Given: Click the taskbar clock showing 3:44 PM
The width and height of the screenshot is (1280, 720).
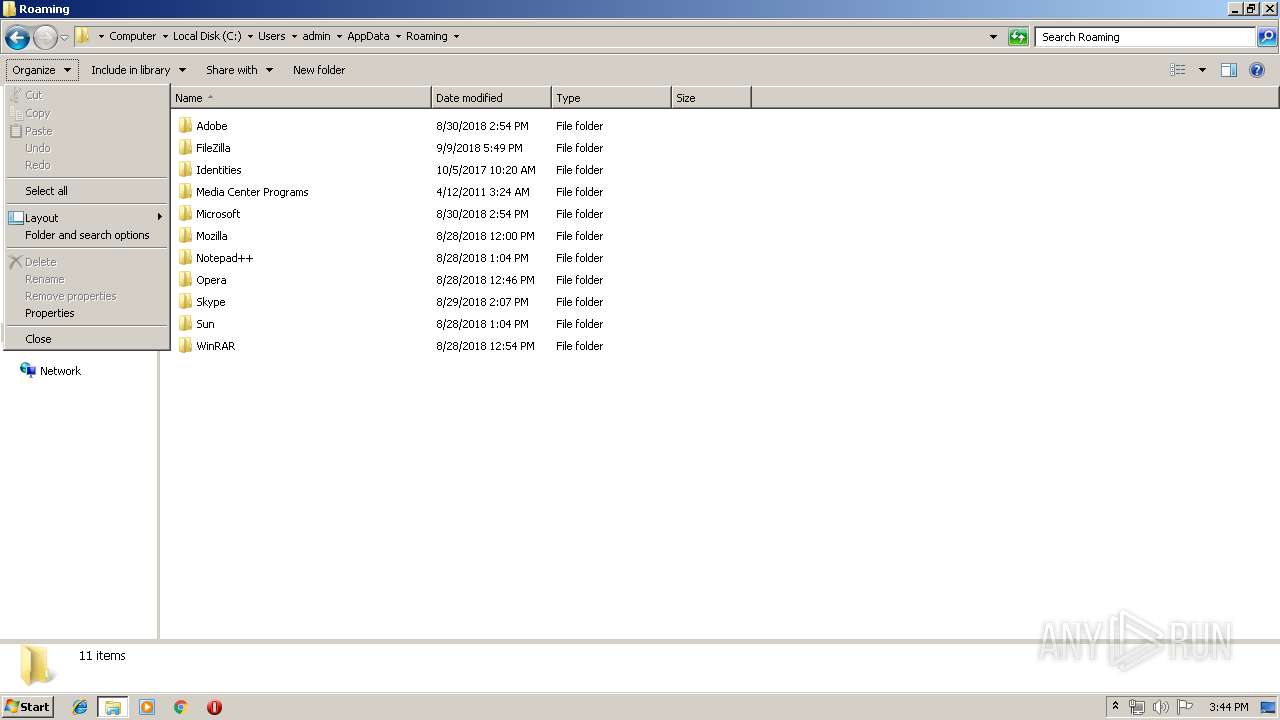Looking at the screenshot, I should click(1228, 707).
